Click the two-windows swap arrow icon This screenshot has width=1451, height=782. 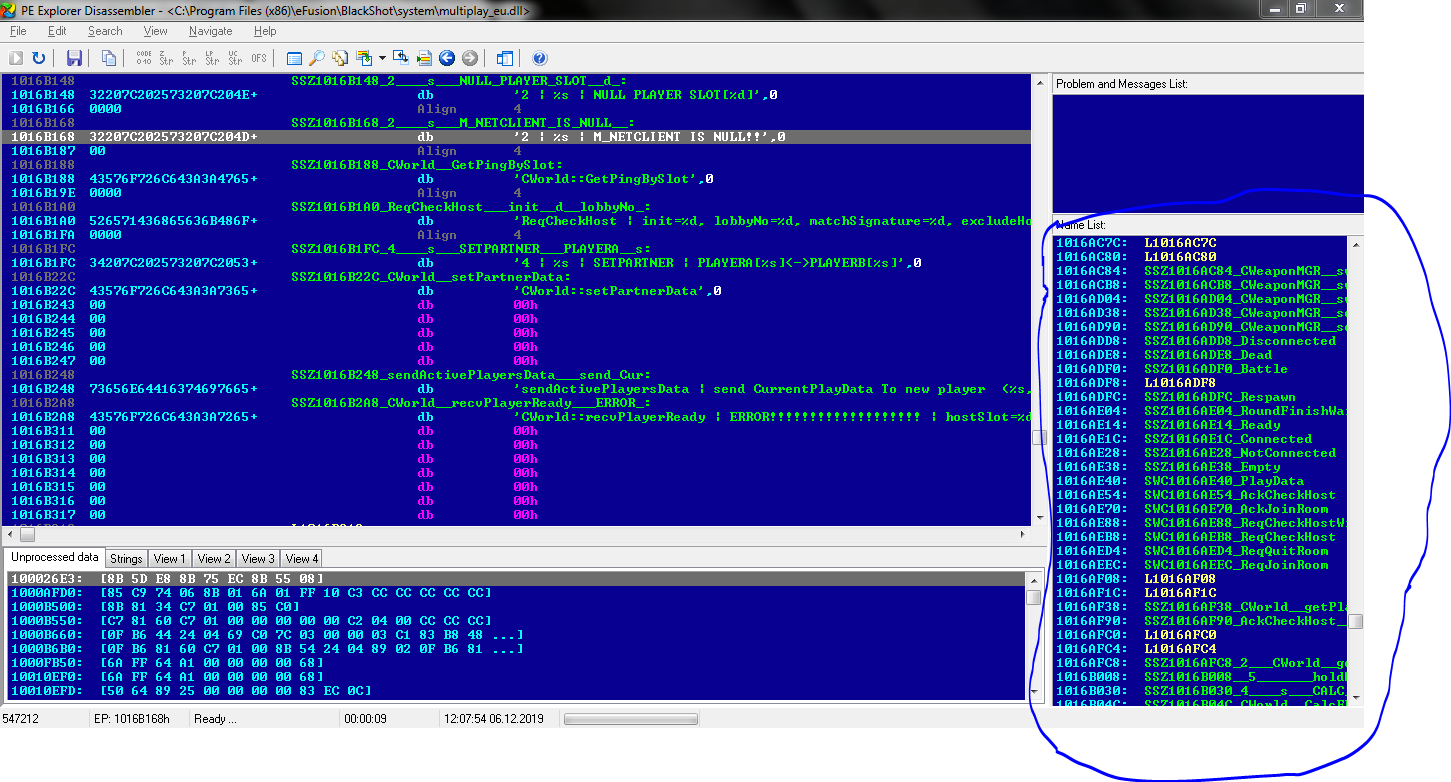pyautogui.click(x=401, y=59)
